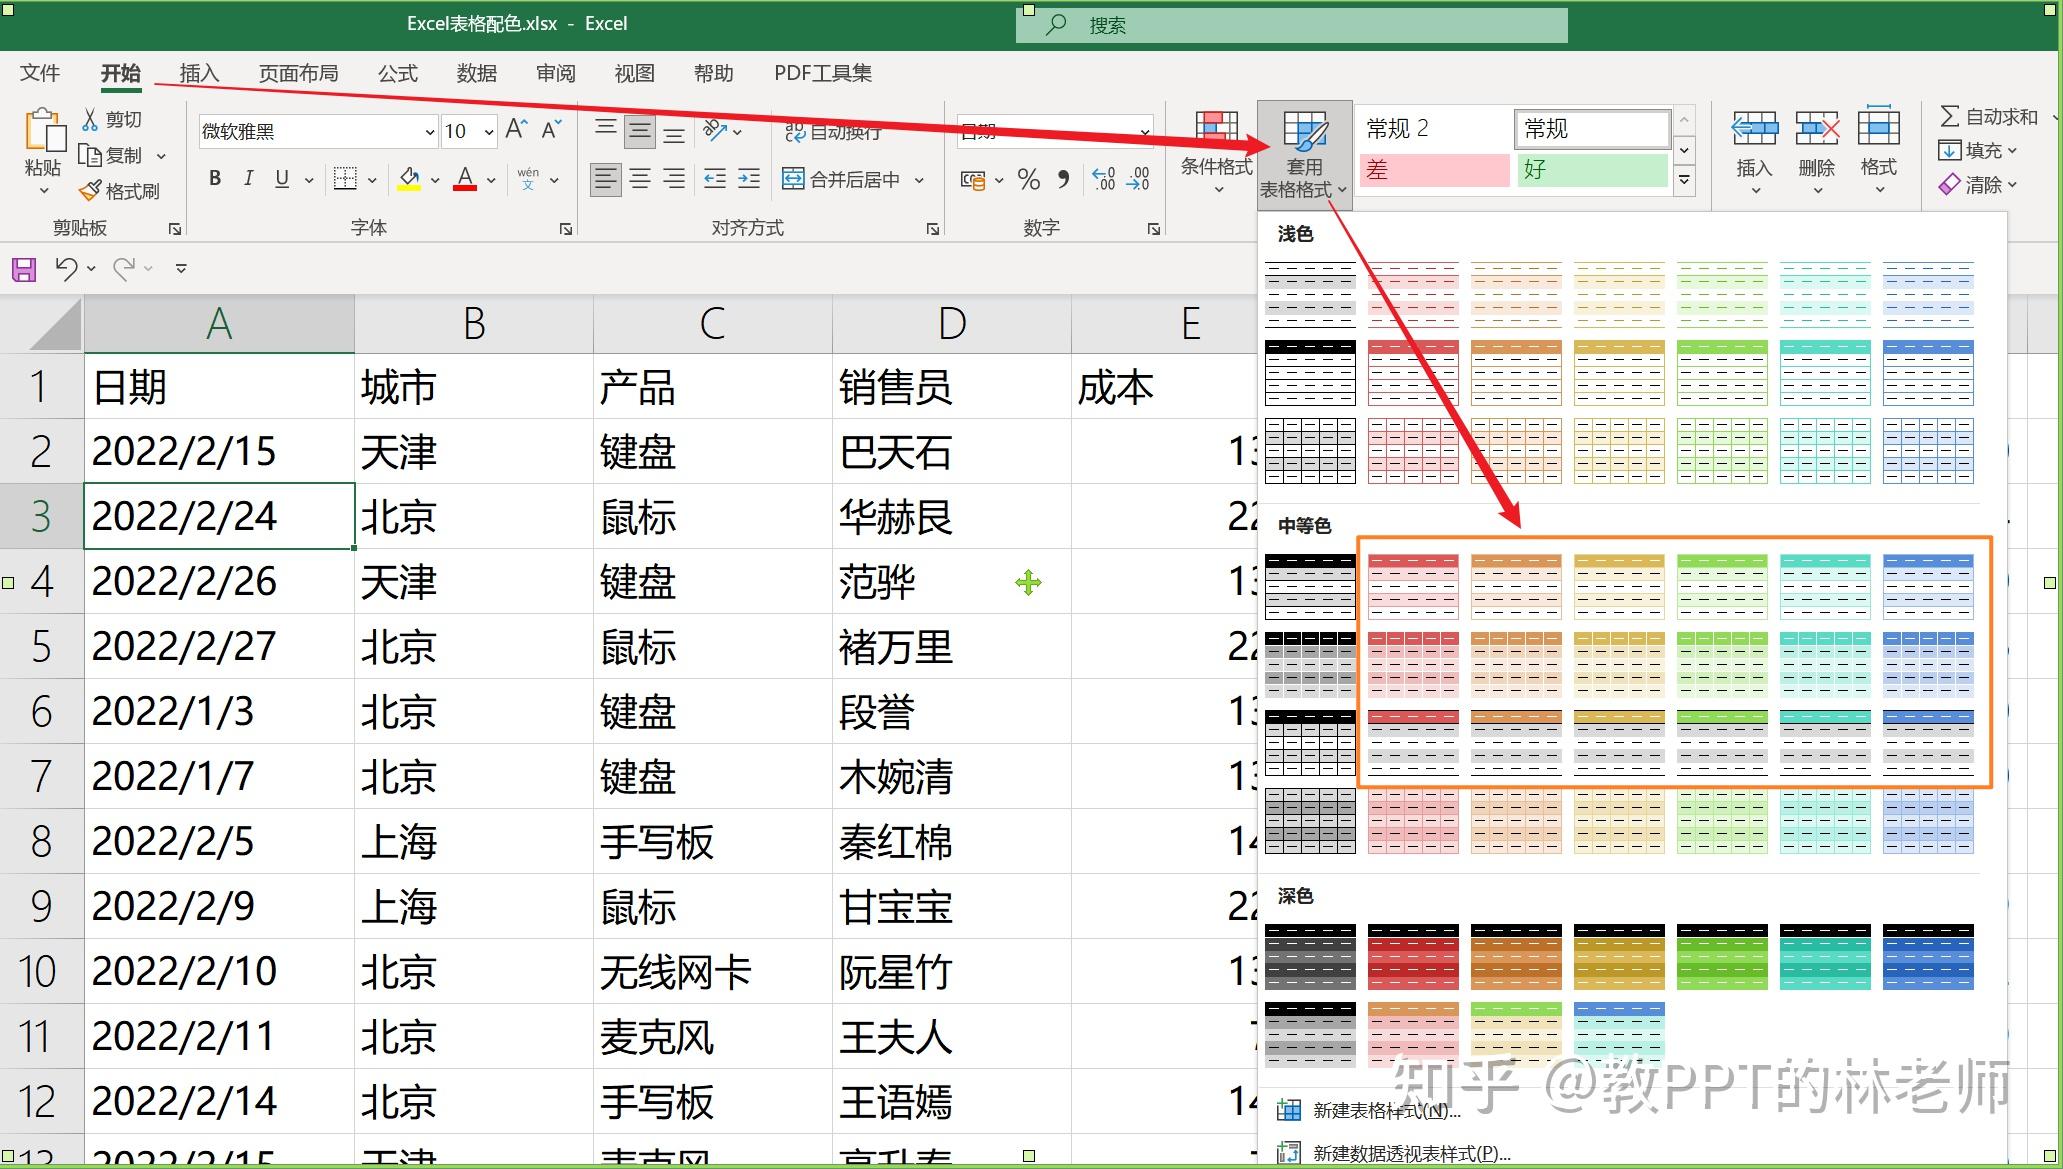
Task: Toggle bold formatting
Action: pyautogui.click(x=213, y=178)
